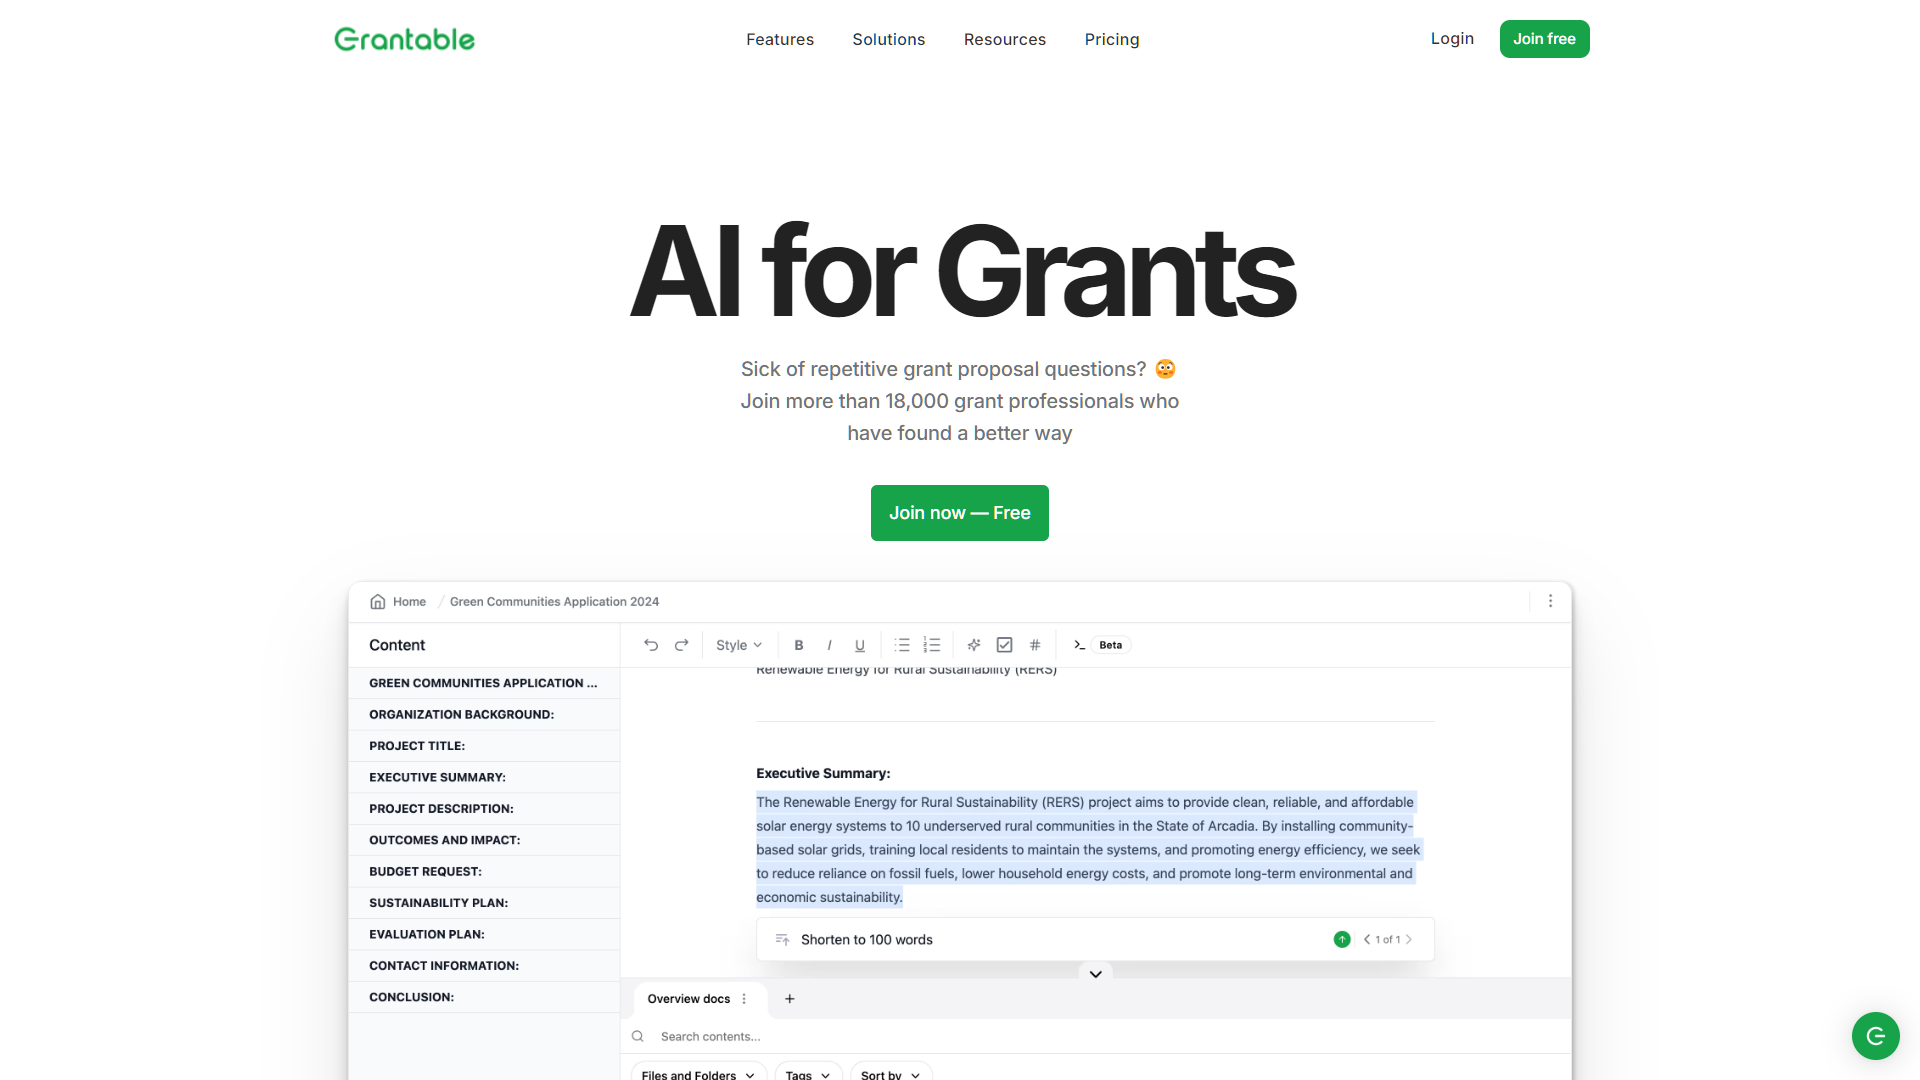Click the Login link

[1452, 39]
